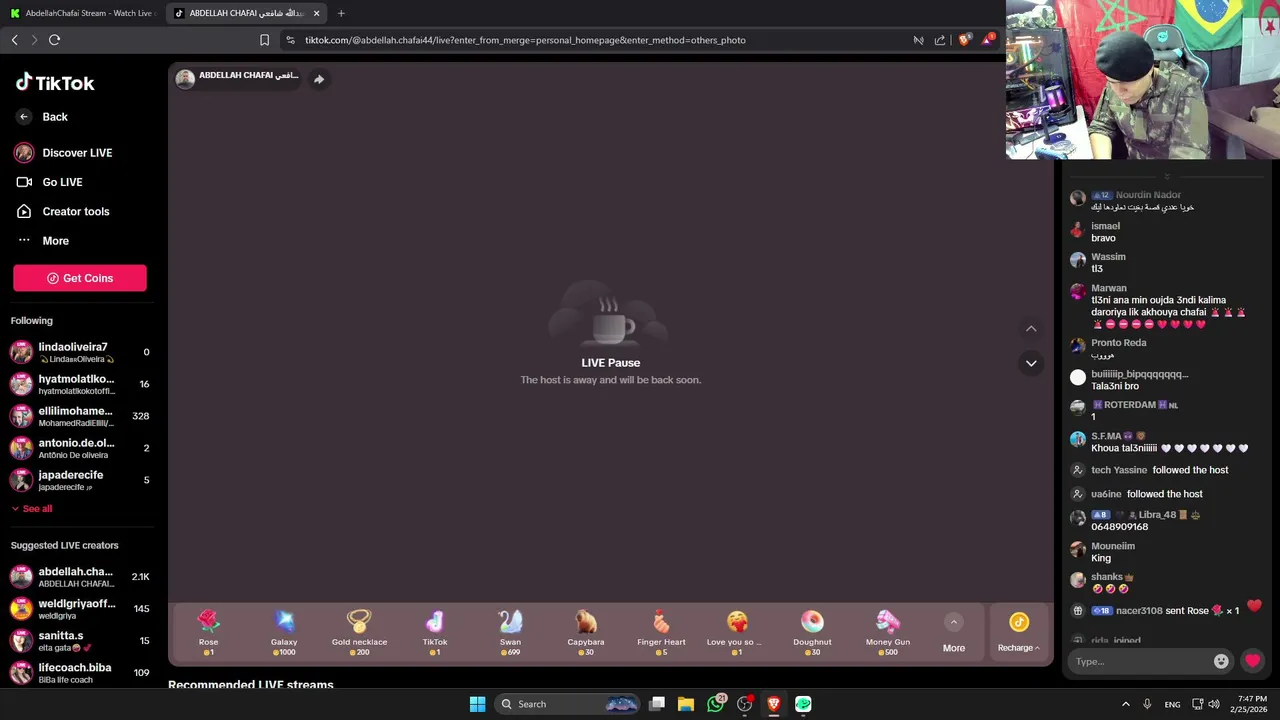The height and width of the screenshot is (720, 1280).
Task: Send the Money Gun gift
Action: click(x=888, y=633)
